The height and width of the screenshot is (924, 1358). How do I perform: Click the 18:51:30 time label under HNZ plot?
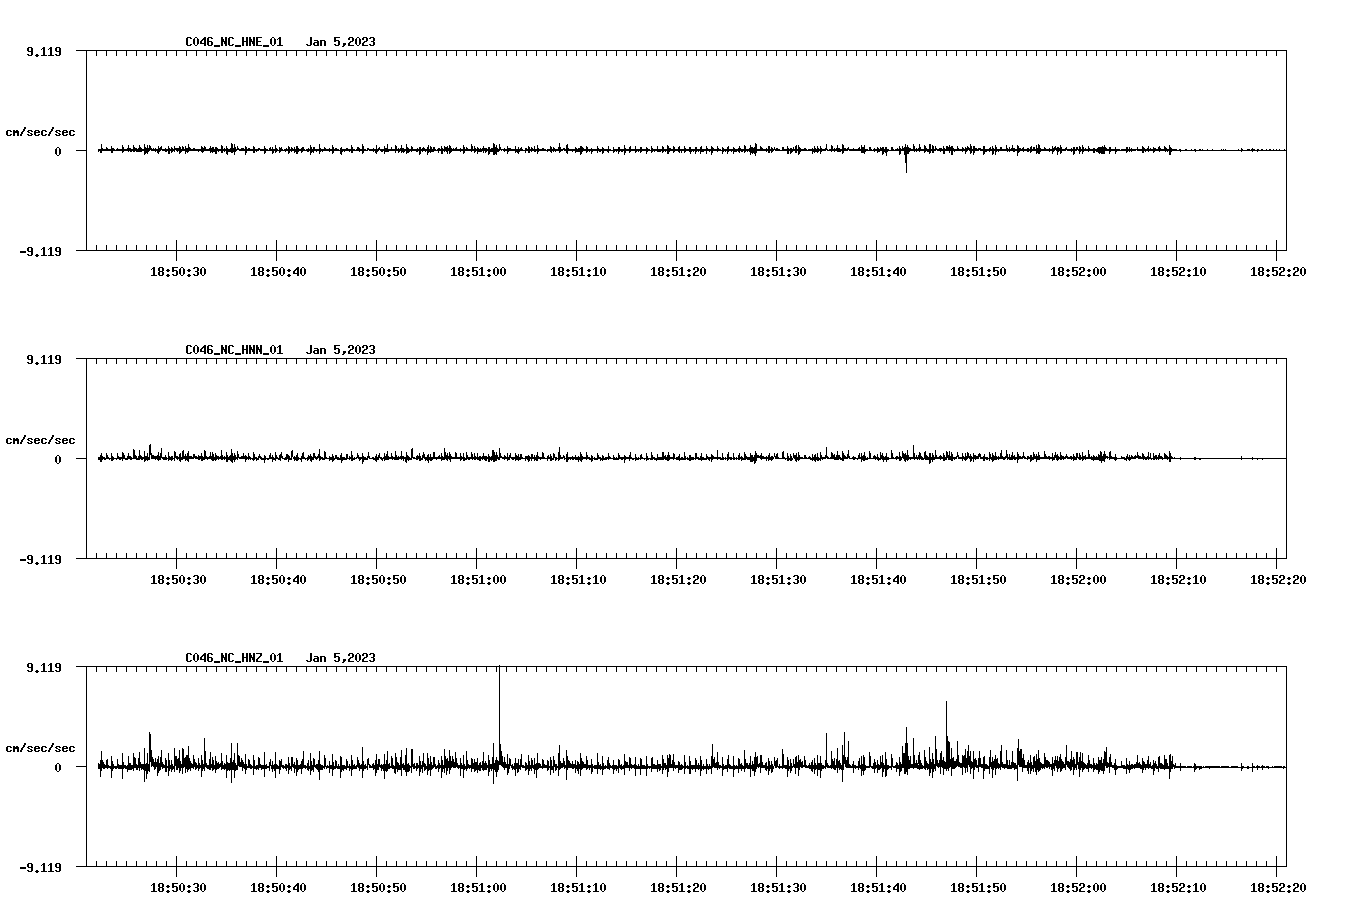(x=778, y=887)
